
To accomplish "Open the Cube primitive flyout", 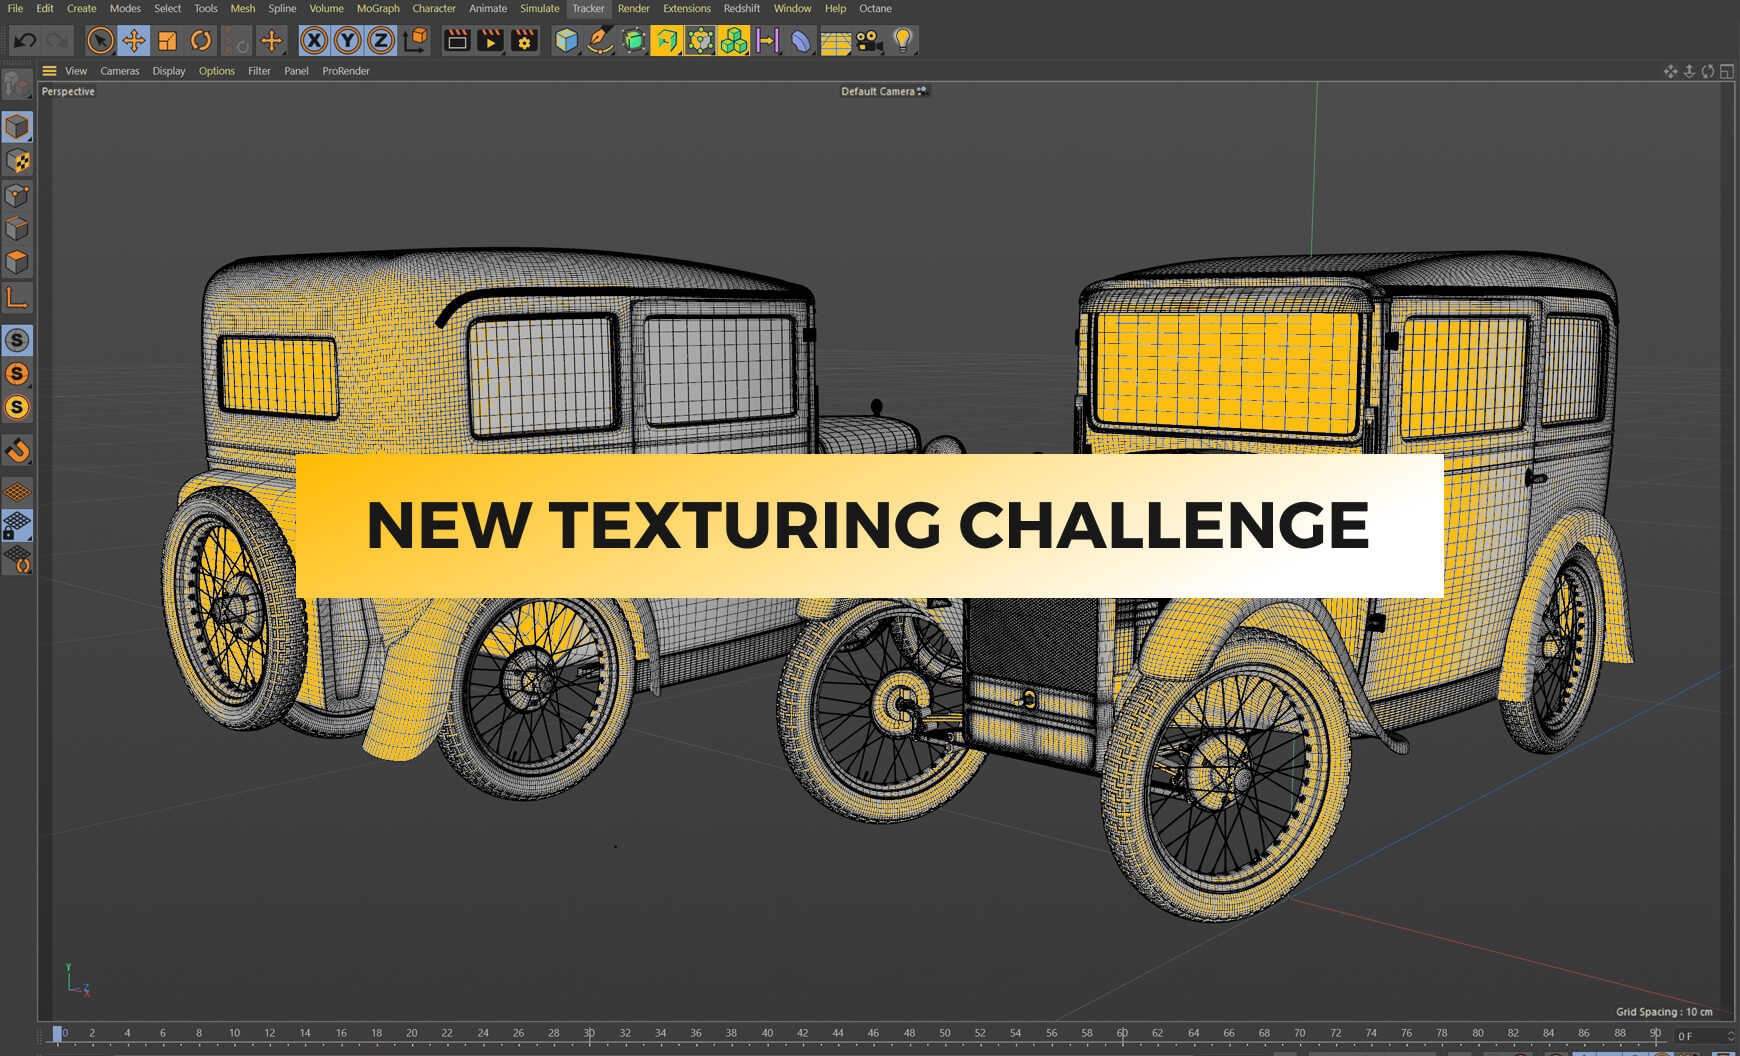I will coord(567,41).
